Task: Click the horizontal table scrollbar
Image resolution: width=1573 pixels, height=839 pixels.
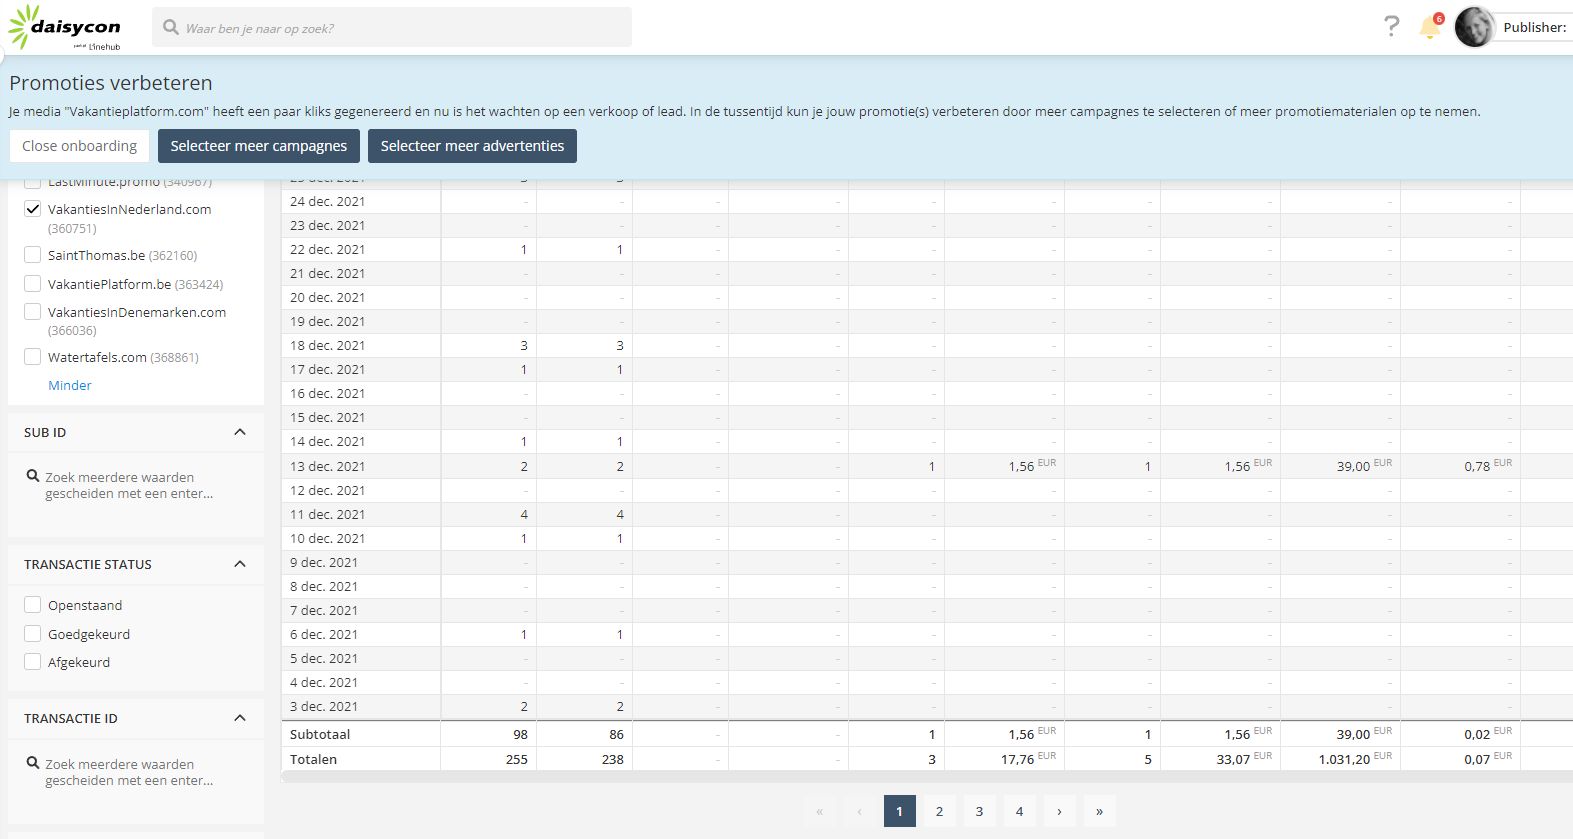Action: coord(926,777)
